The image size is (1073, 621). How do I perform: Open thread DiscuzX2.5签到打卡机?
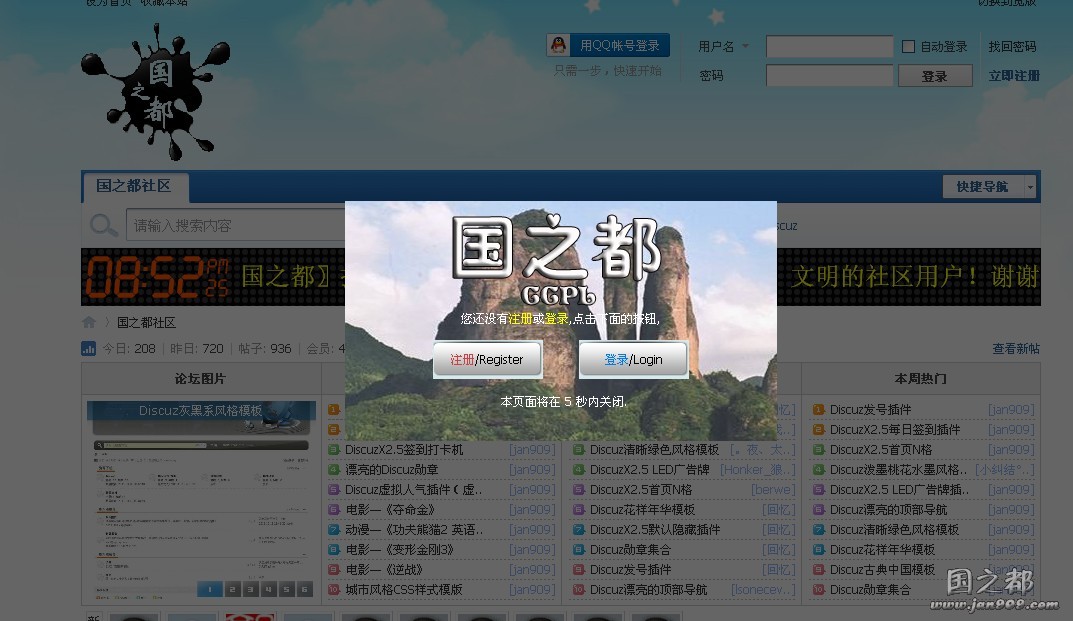[x=404, y=450]
